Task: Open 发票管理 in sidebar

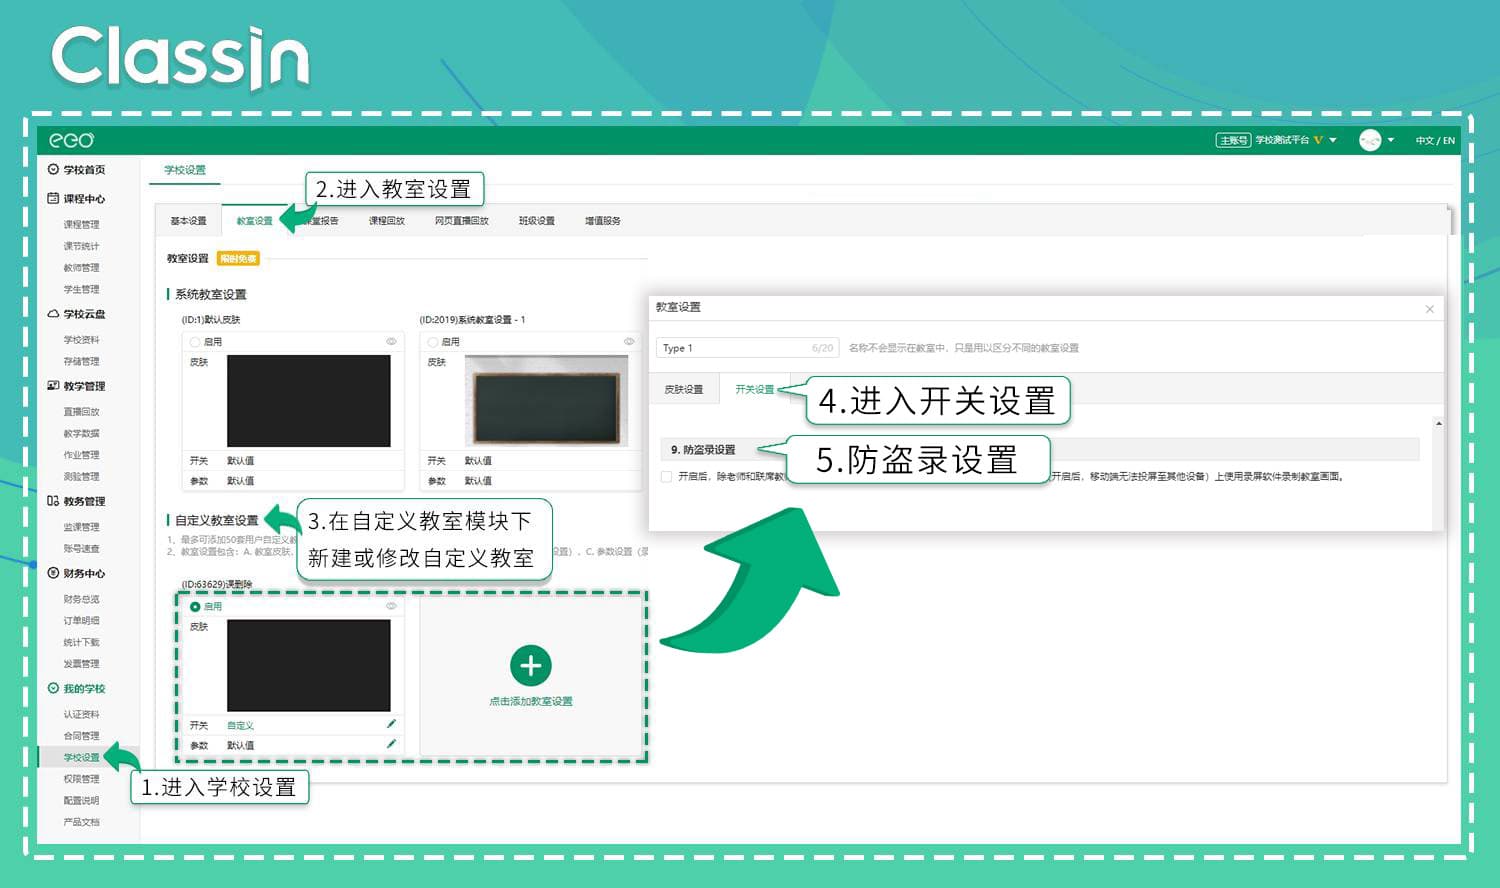Action: pos(81,664)
